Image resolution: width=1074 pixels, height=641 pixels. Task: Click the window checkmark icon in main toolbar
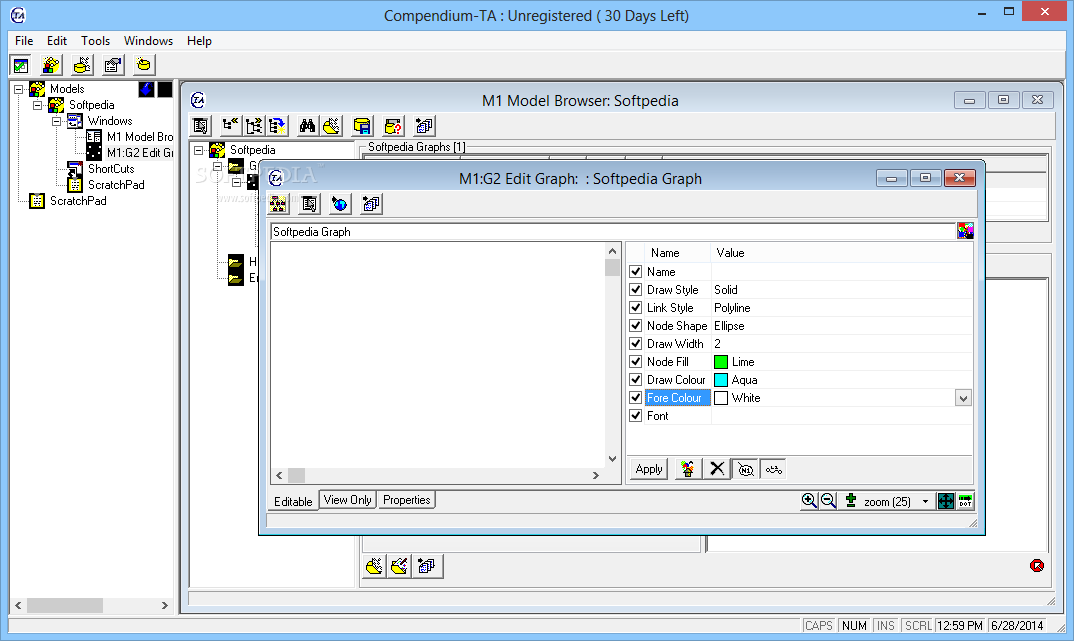[x=21, y=65]
